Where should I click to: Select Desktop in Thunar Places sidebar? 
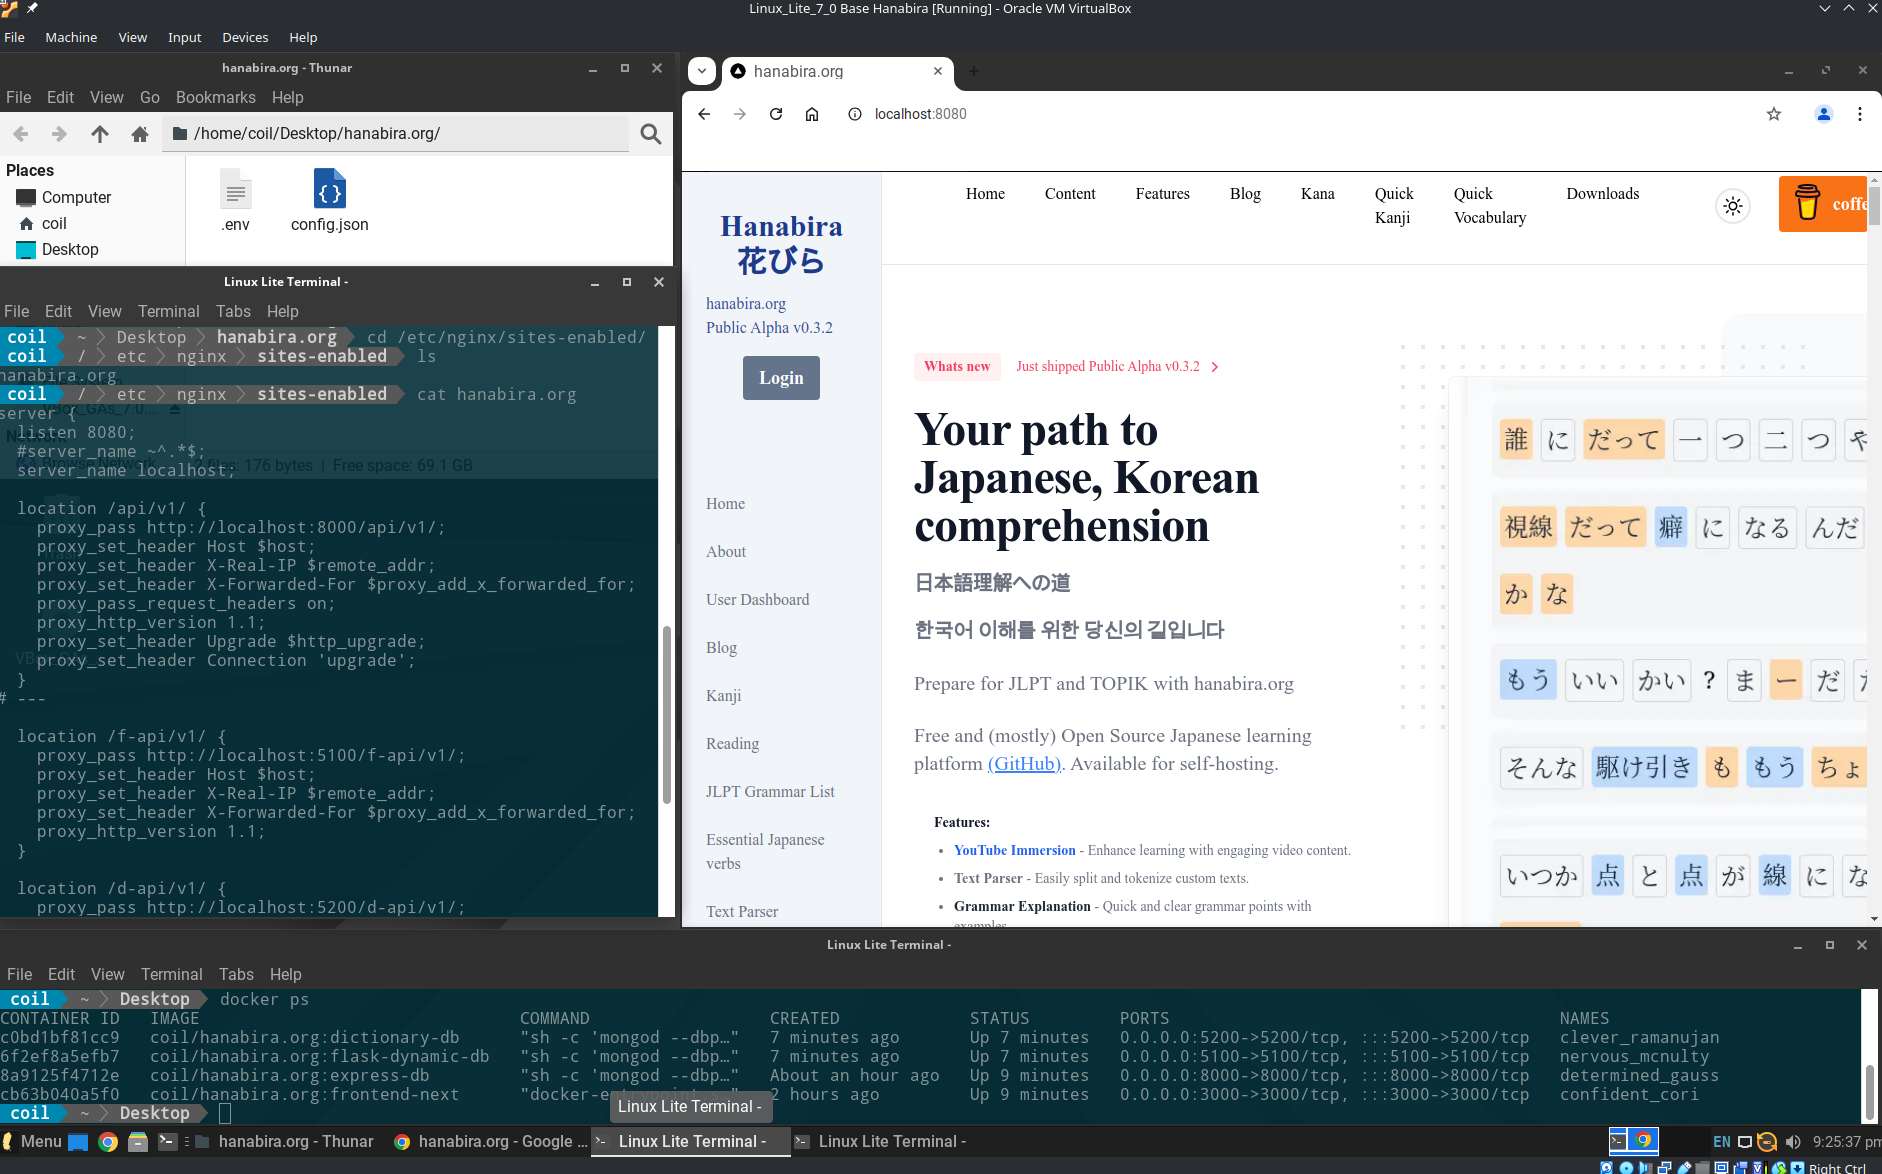coord(70,249)
